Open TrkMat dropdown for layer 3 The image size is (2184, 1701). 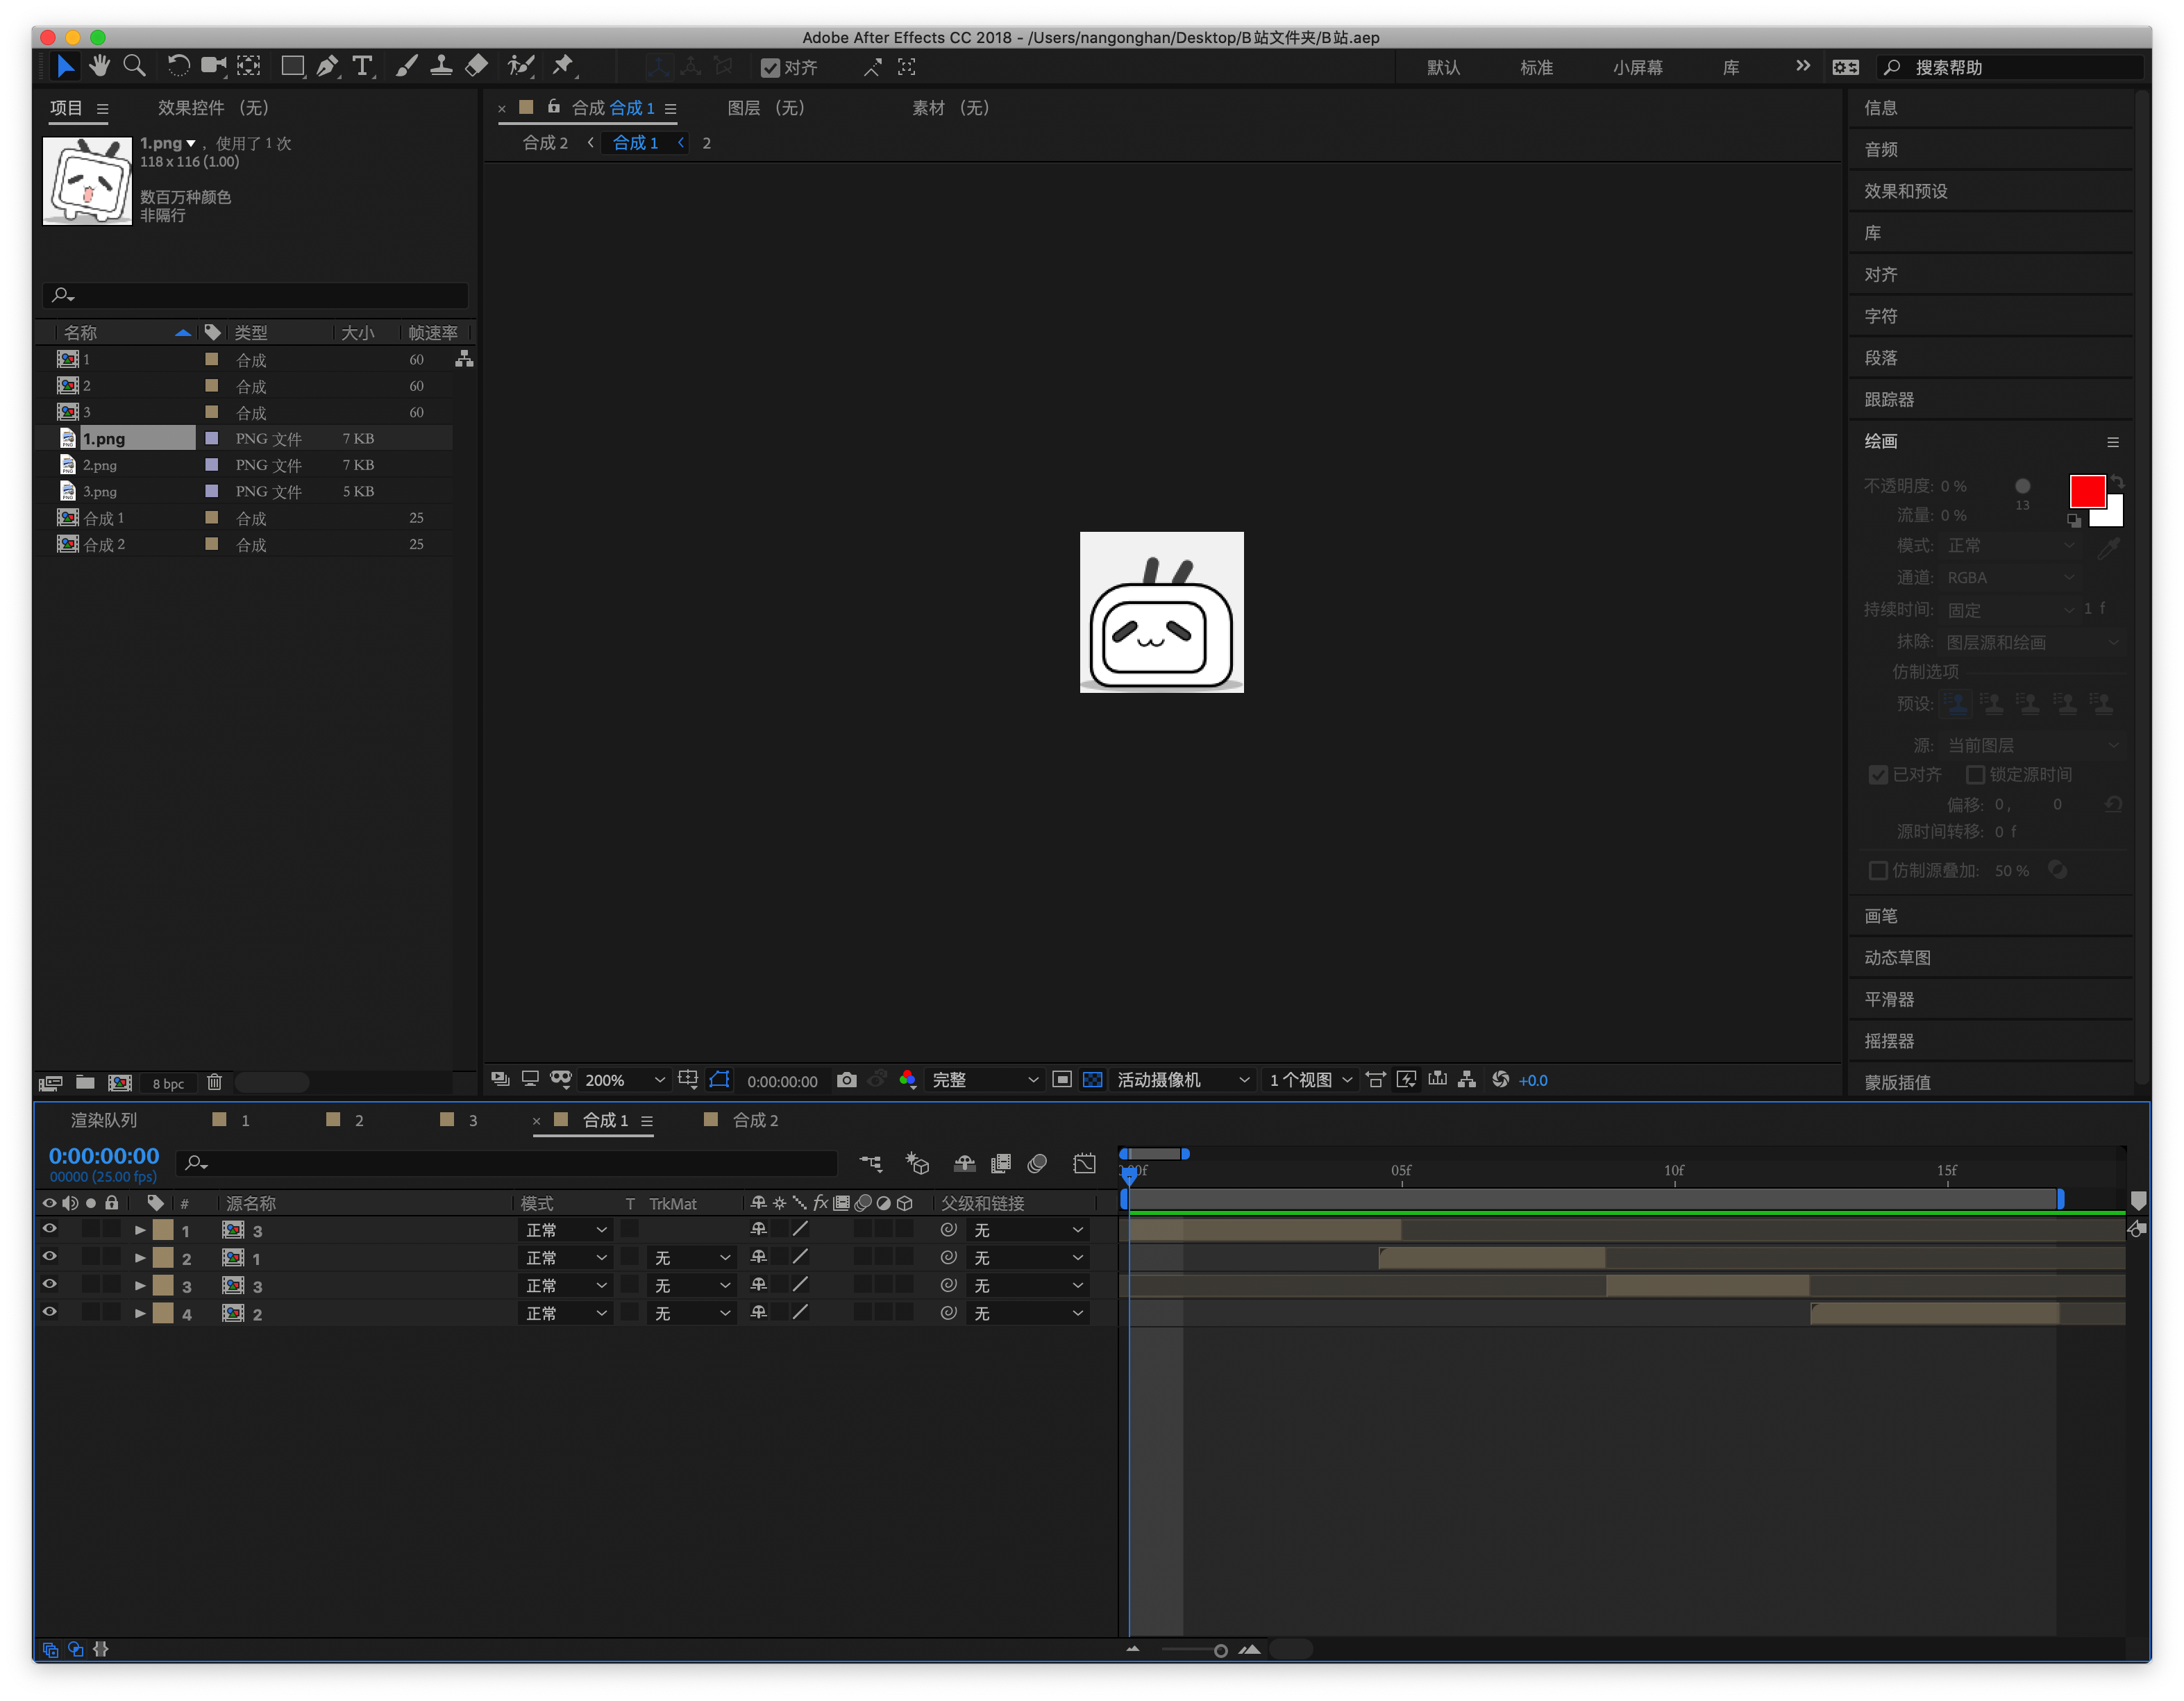[x=691, y=1286]
